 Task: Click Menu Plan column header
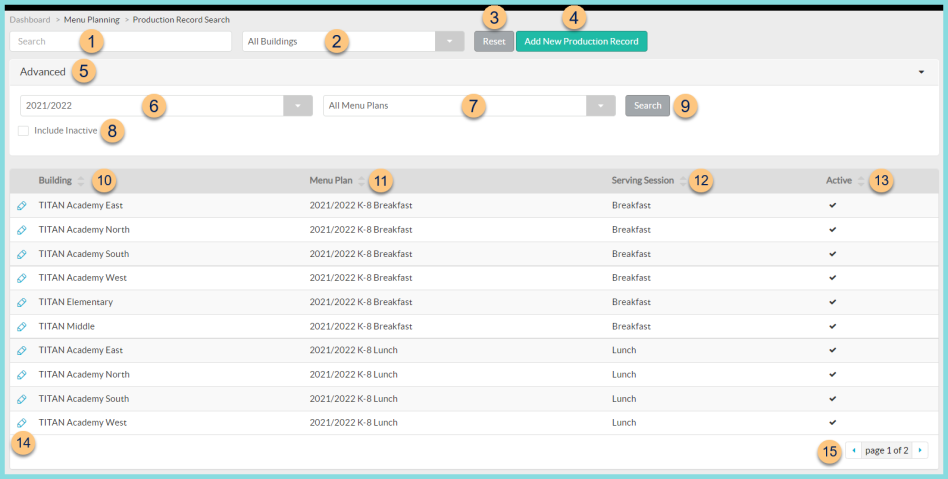click(331, 180)
